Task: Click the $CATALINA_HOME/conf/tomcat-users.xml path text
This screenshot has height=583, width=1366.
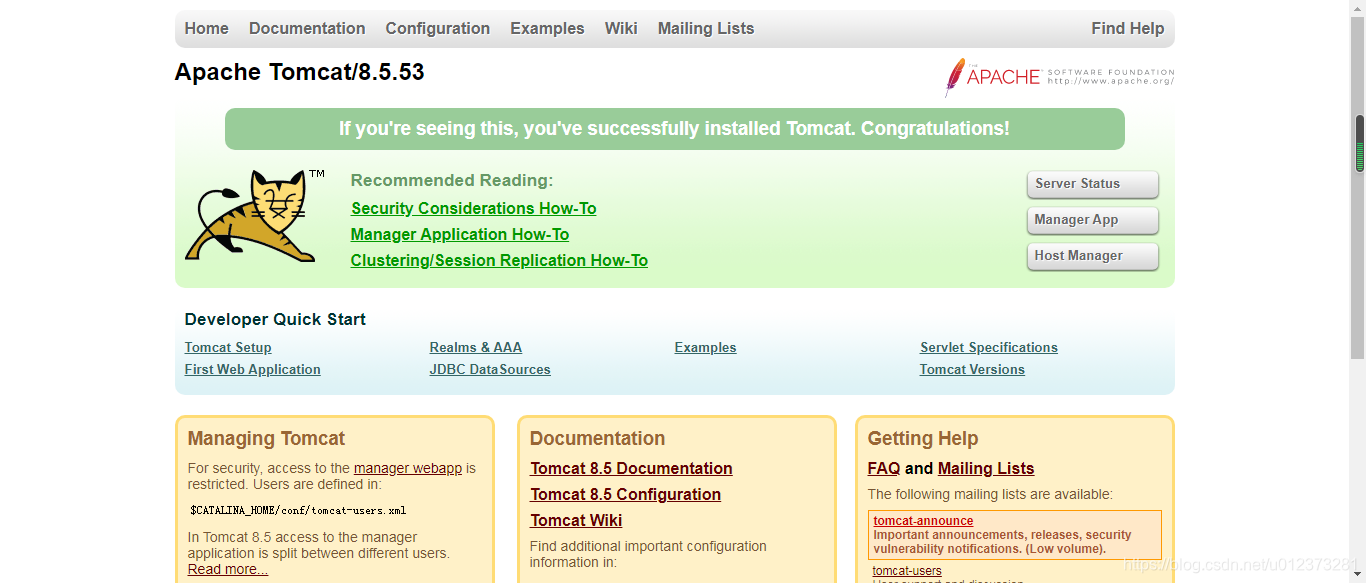Action: point(298,510)
